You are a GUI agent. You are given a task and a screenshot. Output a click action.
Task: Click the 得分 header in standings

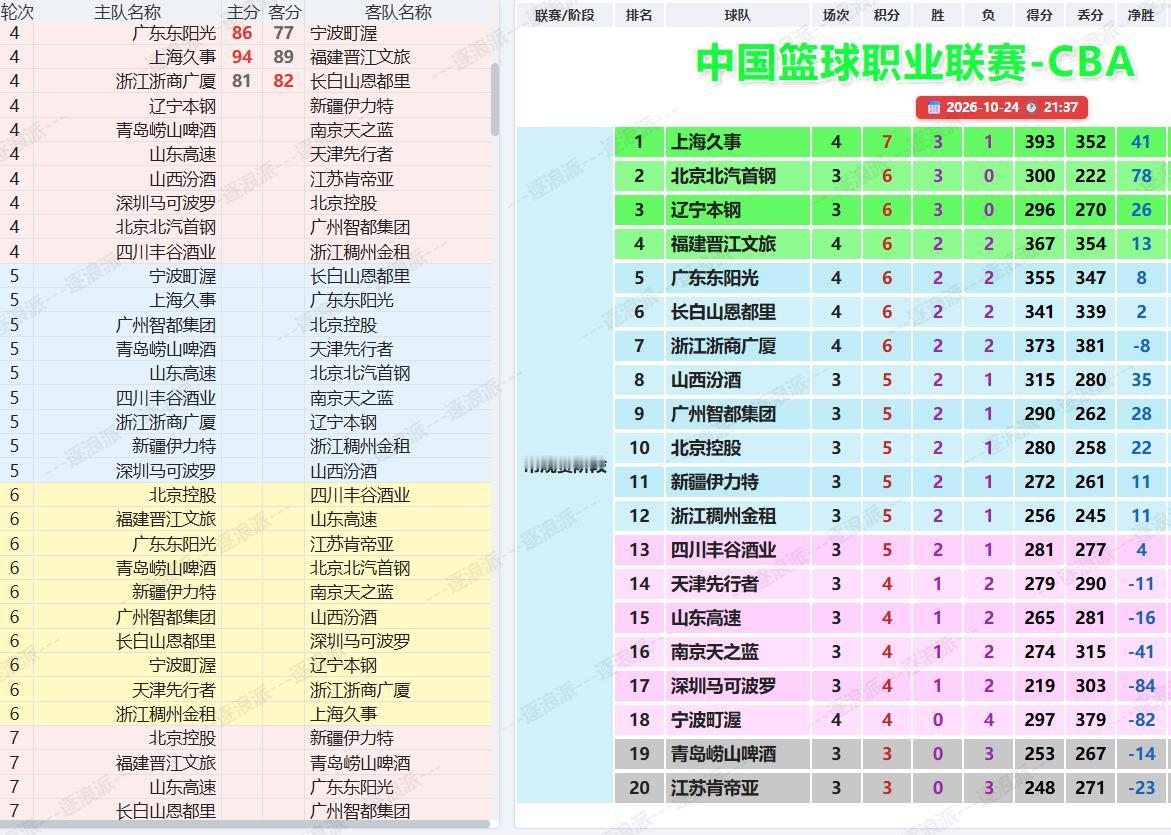point(1039,15)
